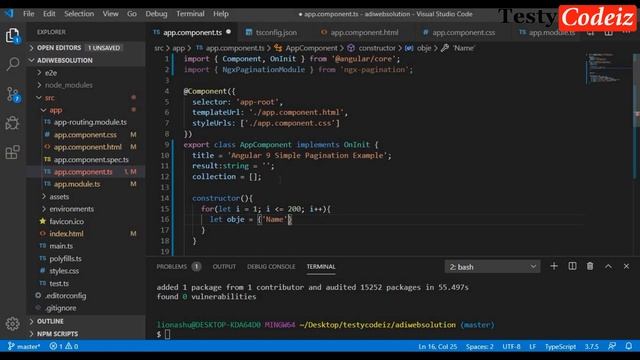Click the AppComponent breadcrumb

click(x=311, y=48)
